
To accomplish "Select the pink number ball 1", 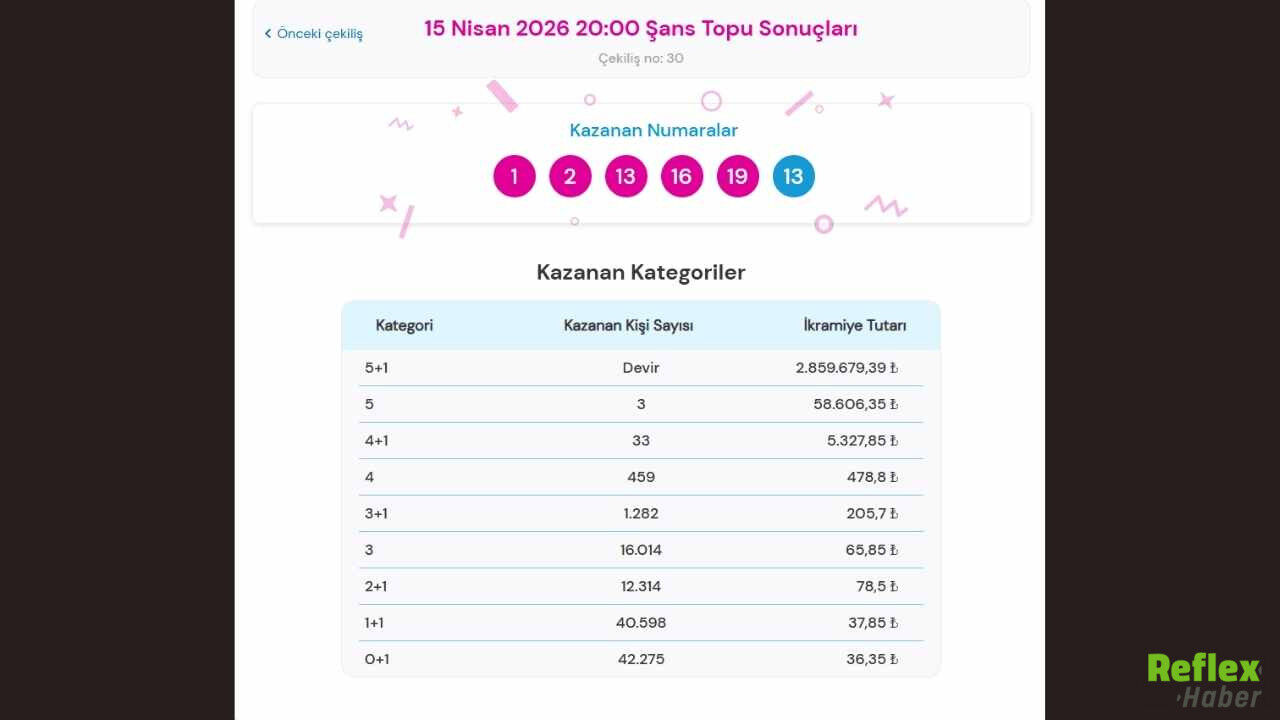I will pyautogui.click(x=514, y=176).
